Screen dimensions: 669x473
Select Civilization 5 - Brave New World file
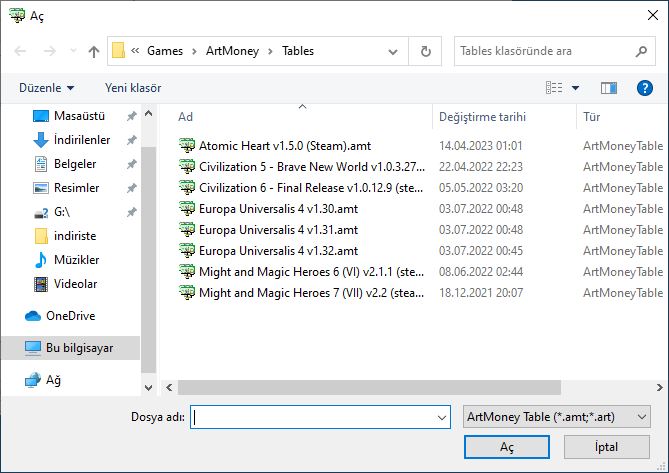(312, 167)
